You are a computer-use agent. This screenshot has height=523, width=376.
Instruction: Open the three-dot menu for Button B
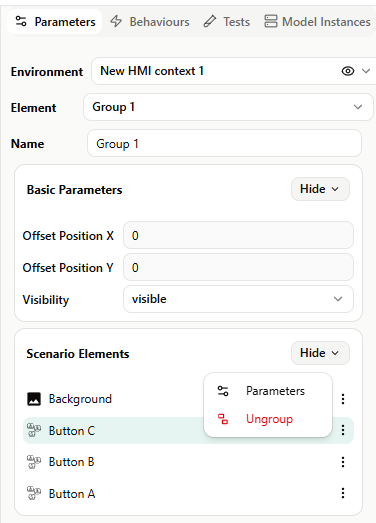(x=343, y=462)
